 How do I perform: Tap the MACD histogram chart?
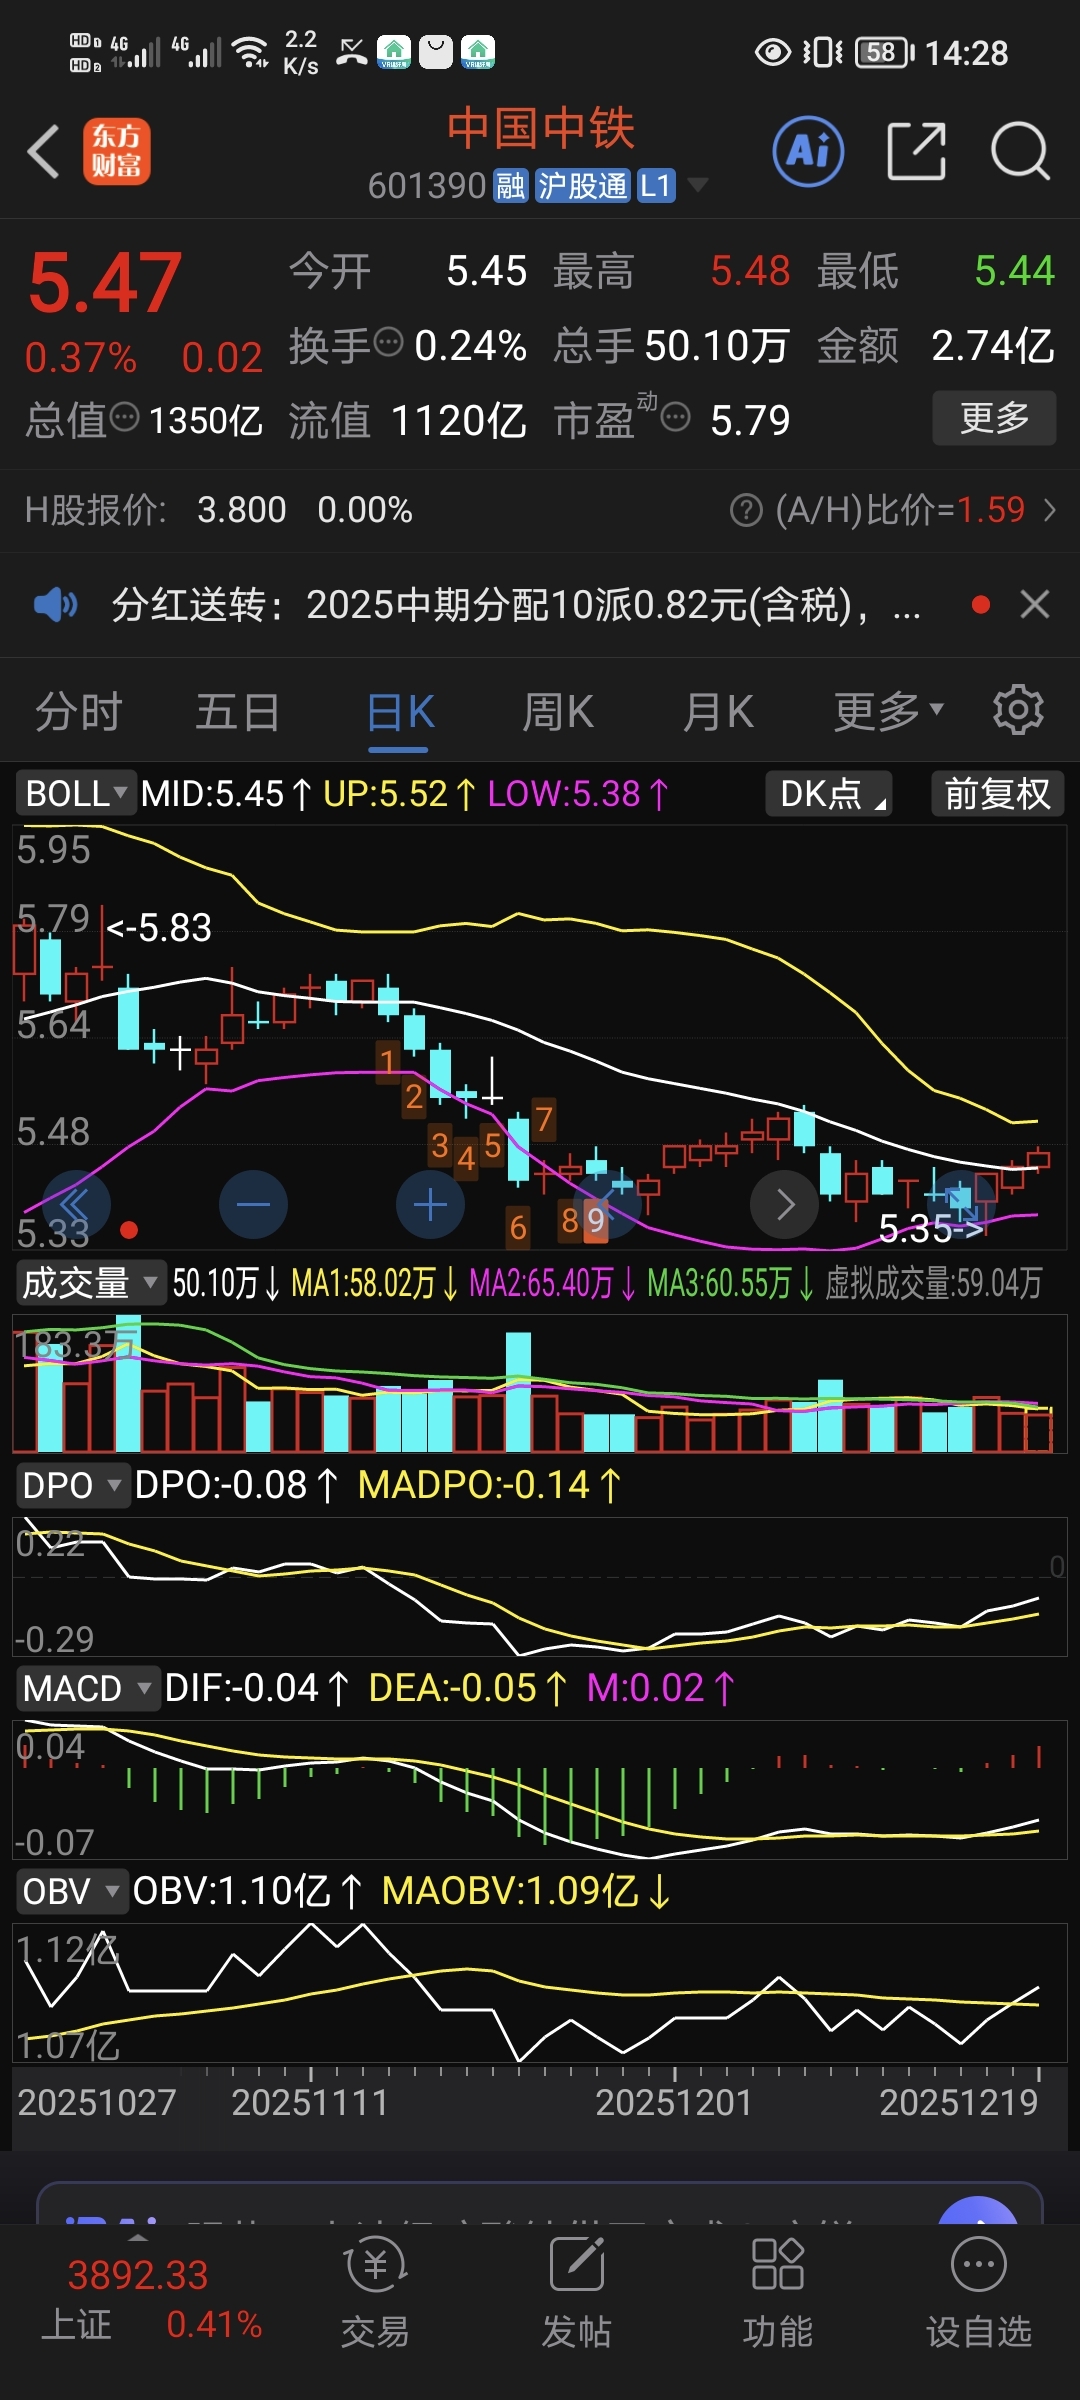pos(540,1790)
